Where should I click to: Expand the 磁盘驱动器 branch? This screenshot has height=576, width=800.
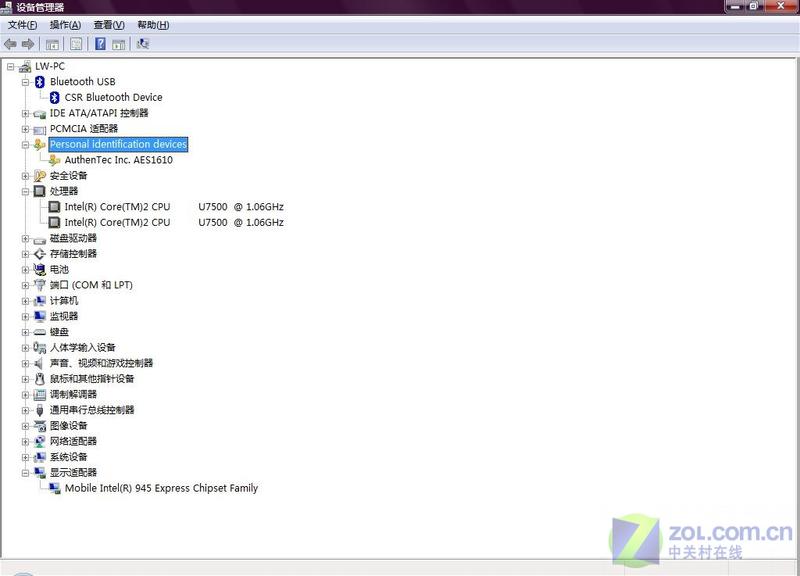click(26, 238)
